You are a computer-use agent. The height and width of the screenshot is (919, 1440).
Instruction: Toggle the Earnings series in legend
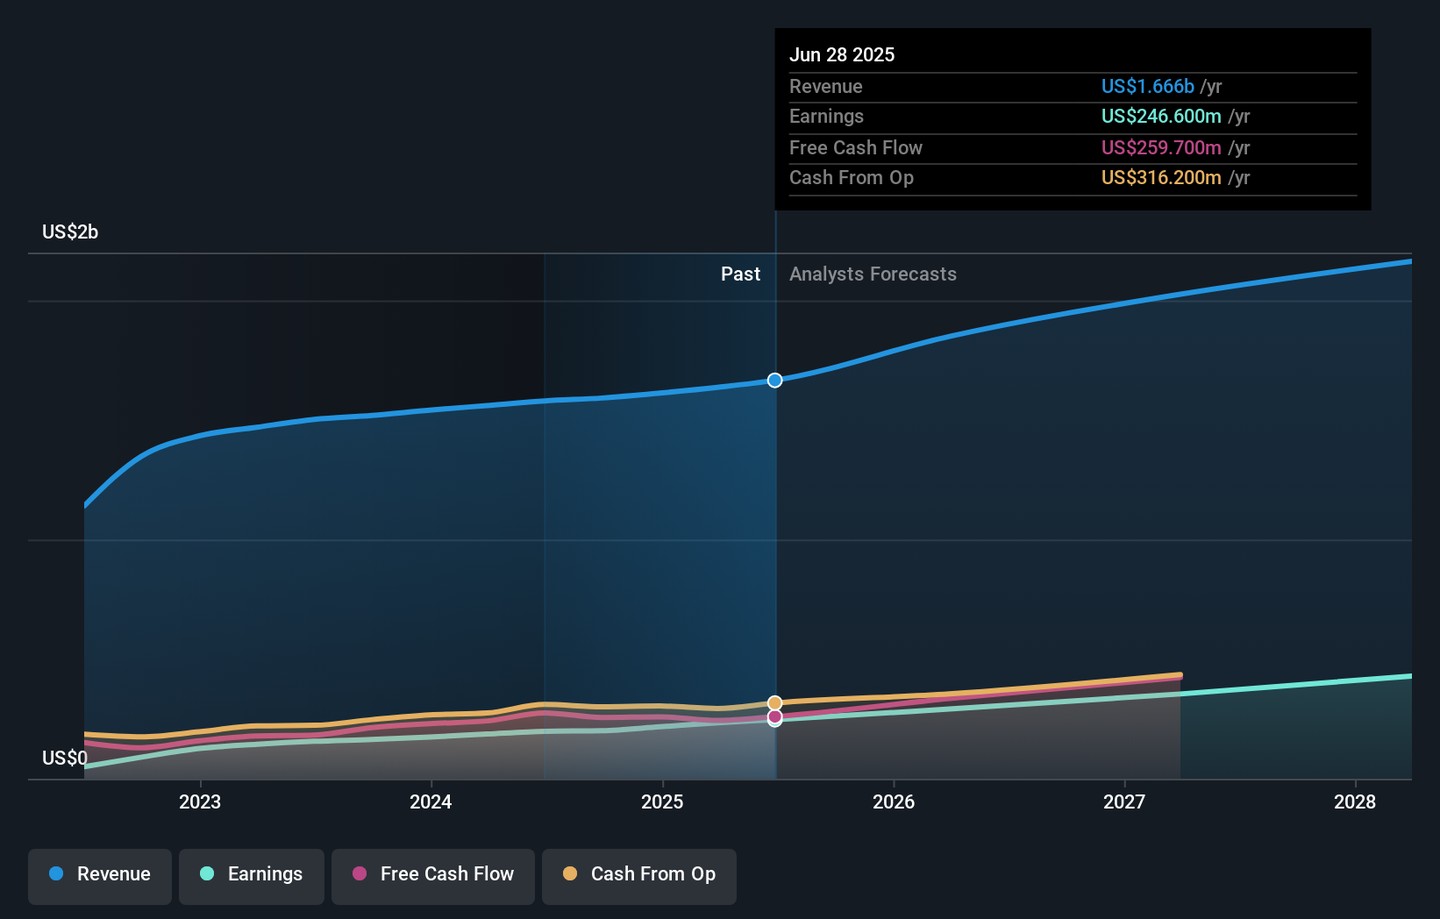point(251,875)
